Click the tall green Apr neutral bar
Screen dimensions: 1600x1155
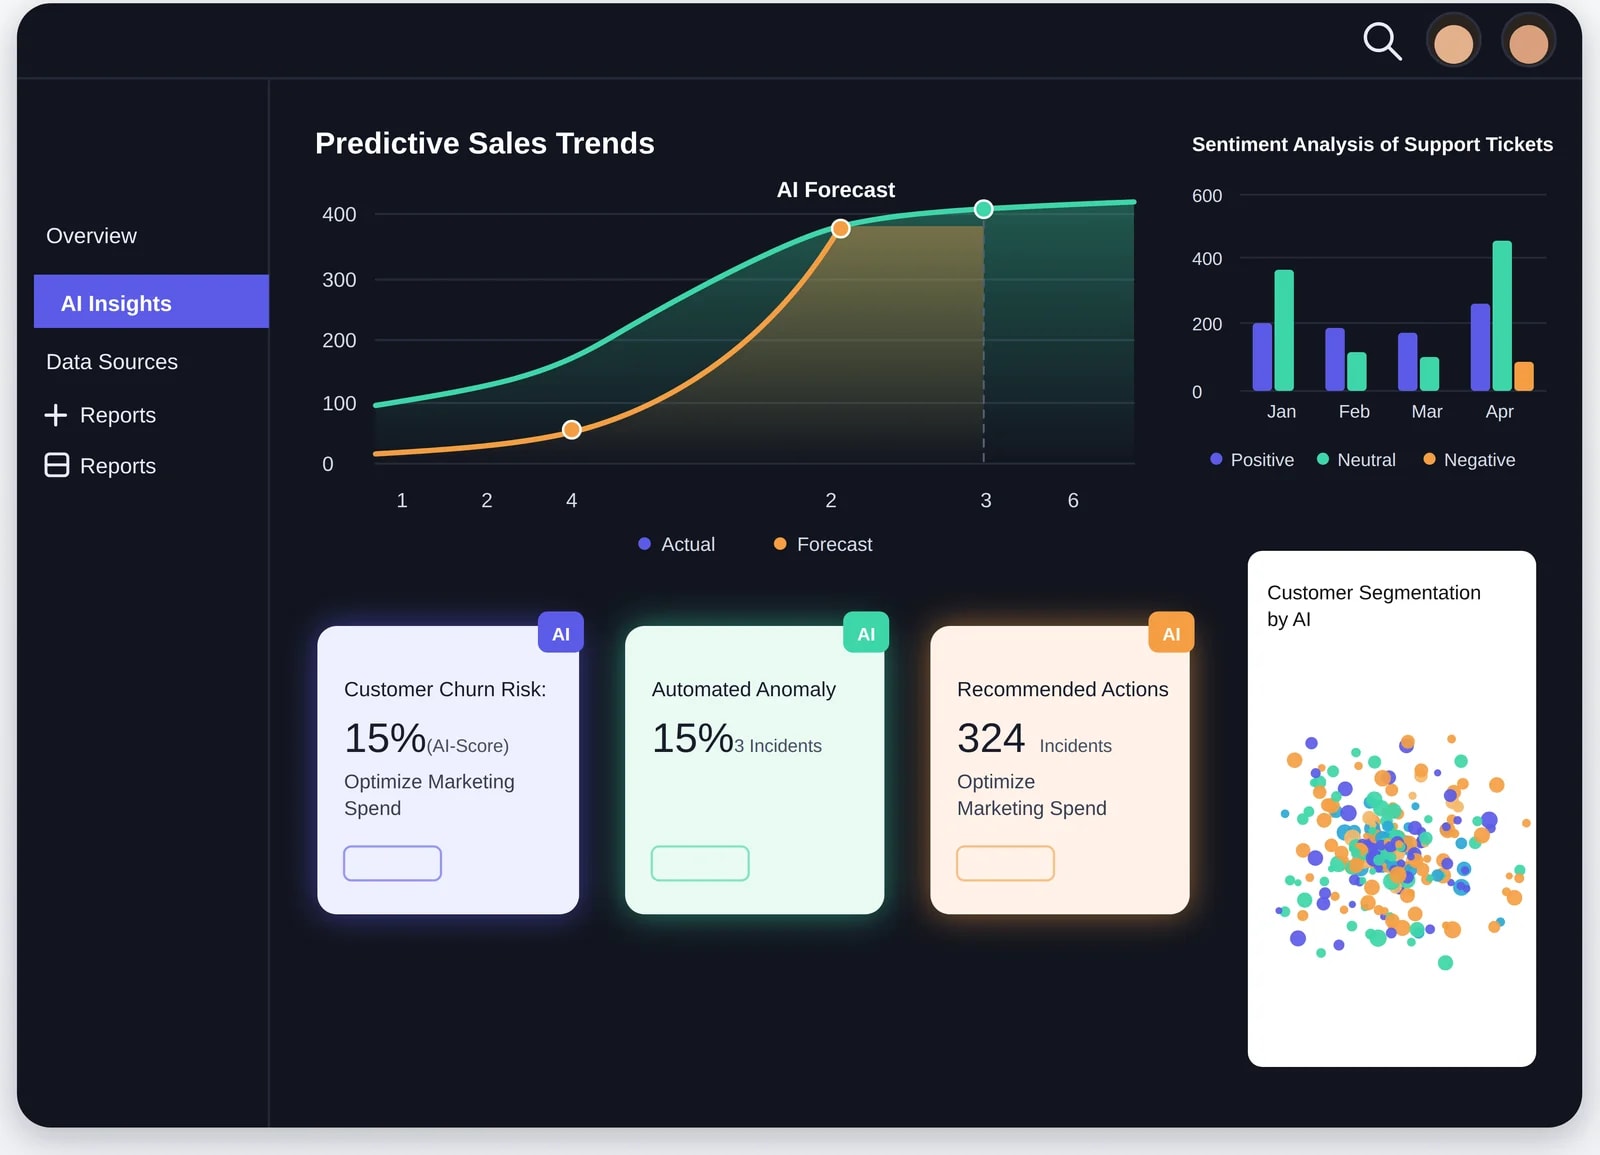click(1502, 316)
